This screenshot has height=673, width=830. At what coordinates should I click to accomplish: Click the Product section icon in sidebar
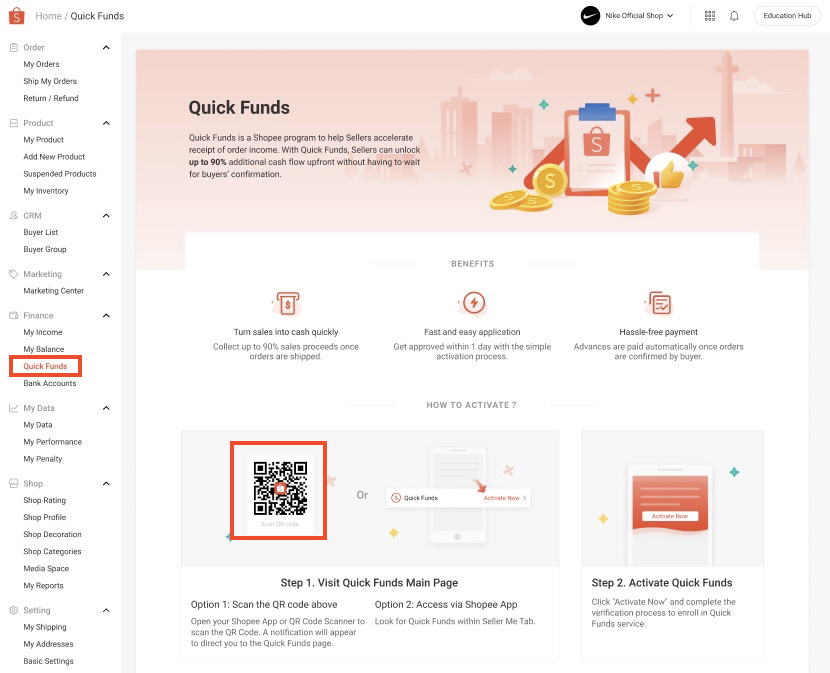pyautogui.click(x=13, y=122)
